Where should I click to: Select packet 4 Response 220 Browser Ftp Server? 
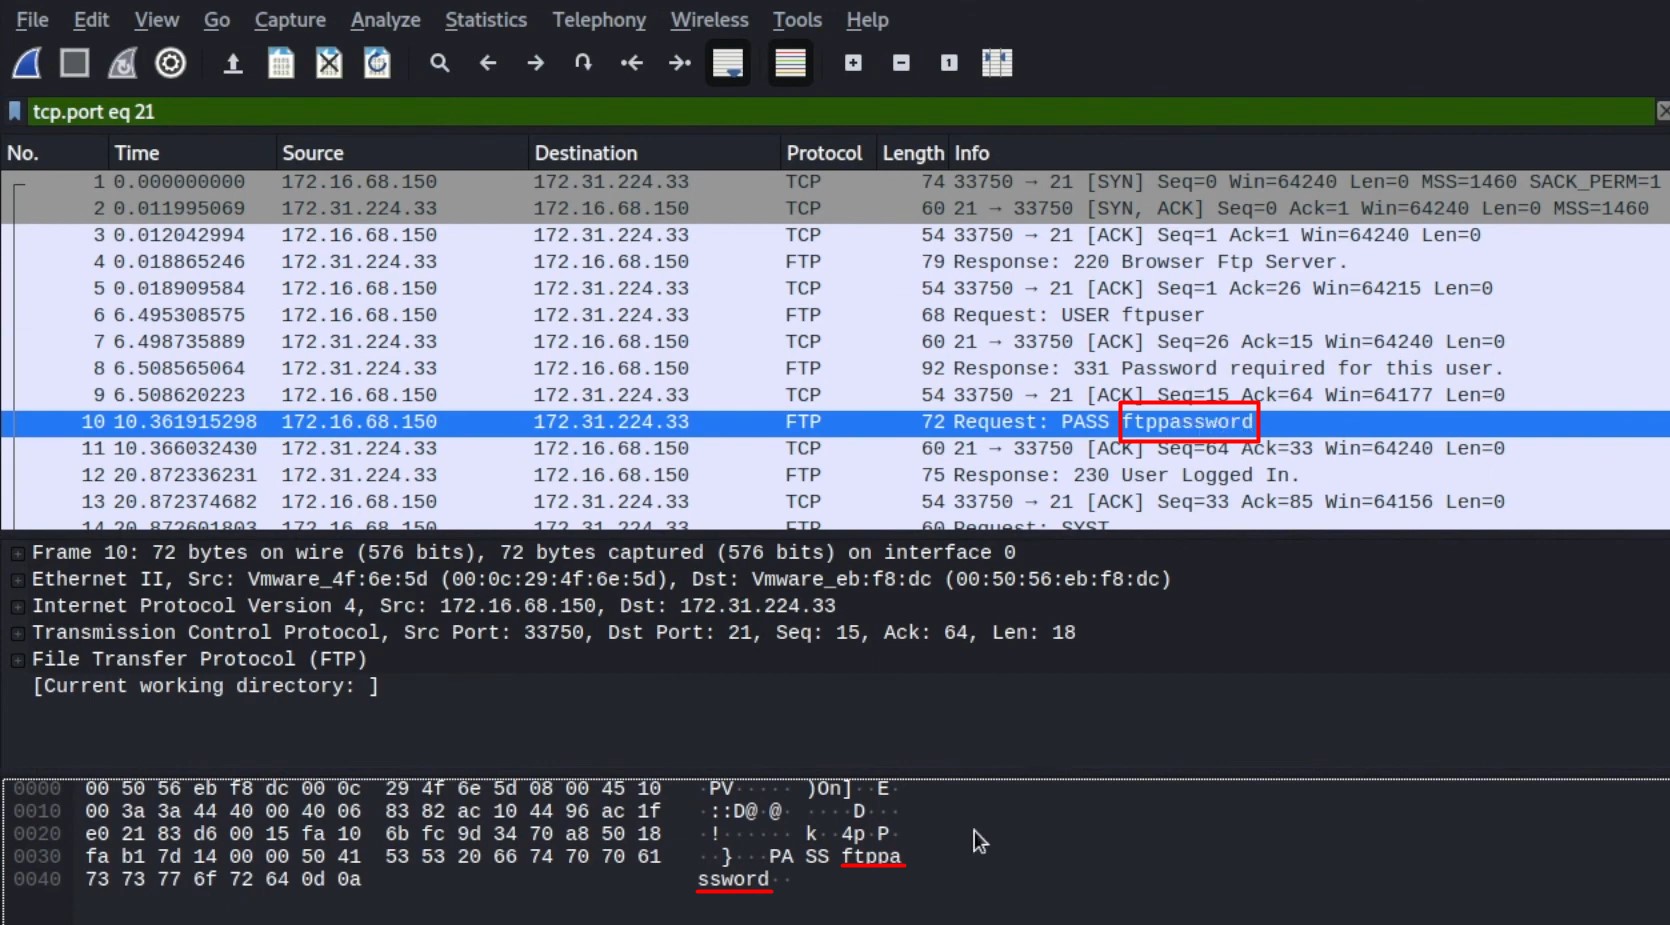coord(835,262)
